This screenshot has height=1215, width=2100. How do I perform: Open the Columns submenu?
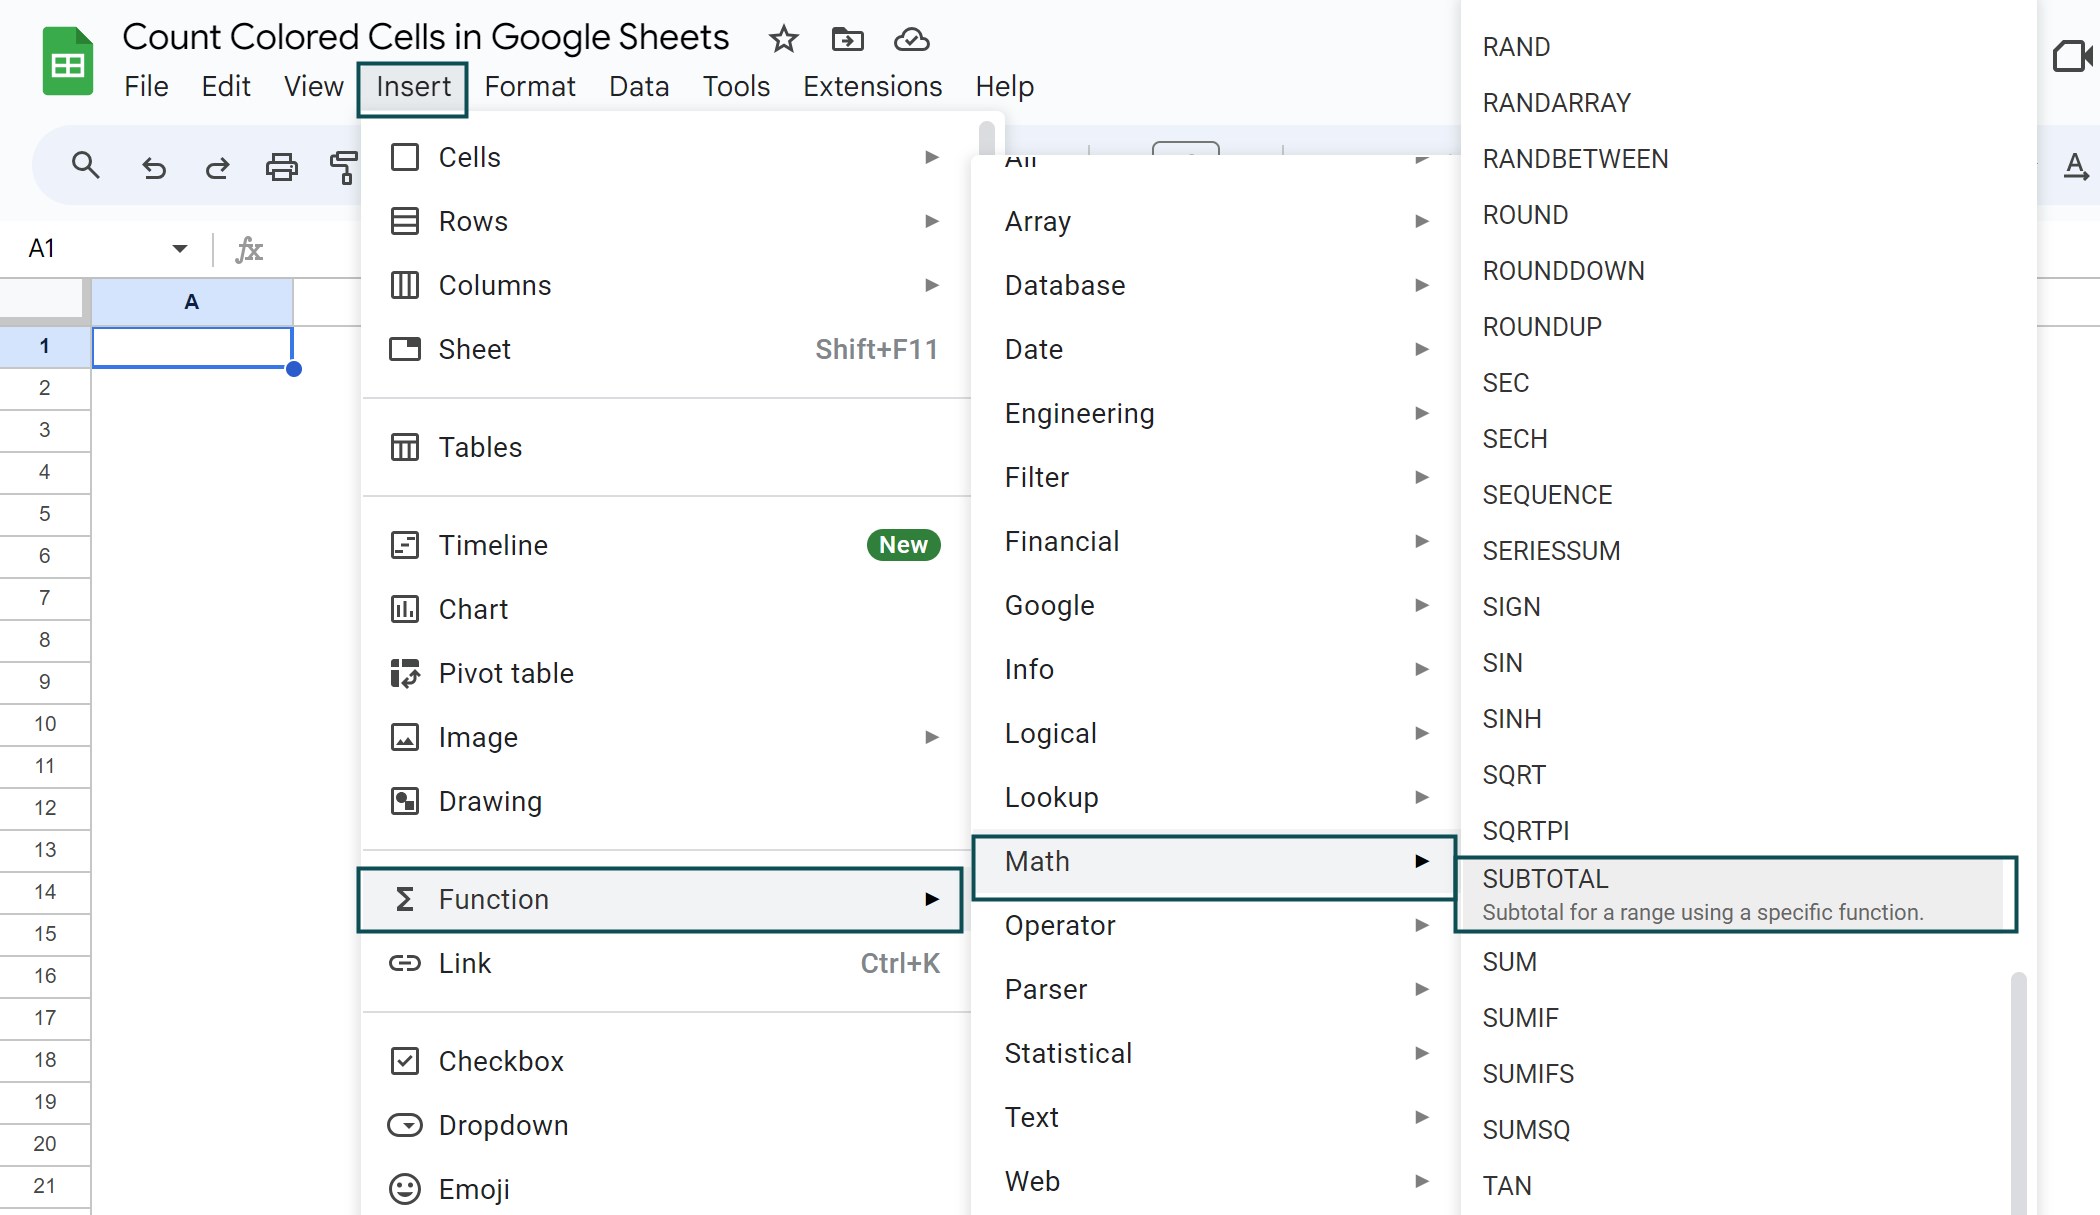(665, 285)
